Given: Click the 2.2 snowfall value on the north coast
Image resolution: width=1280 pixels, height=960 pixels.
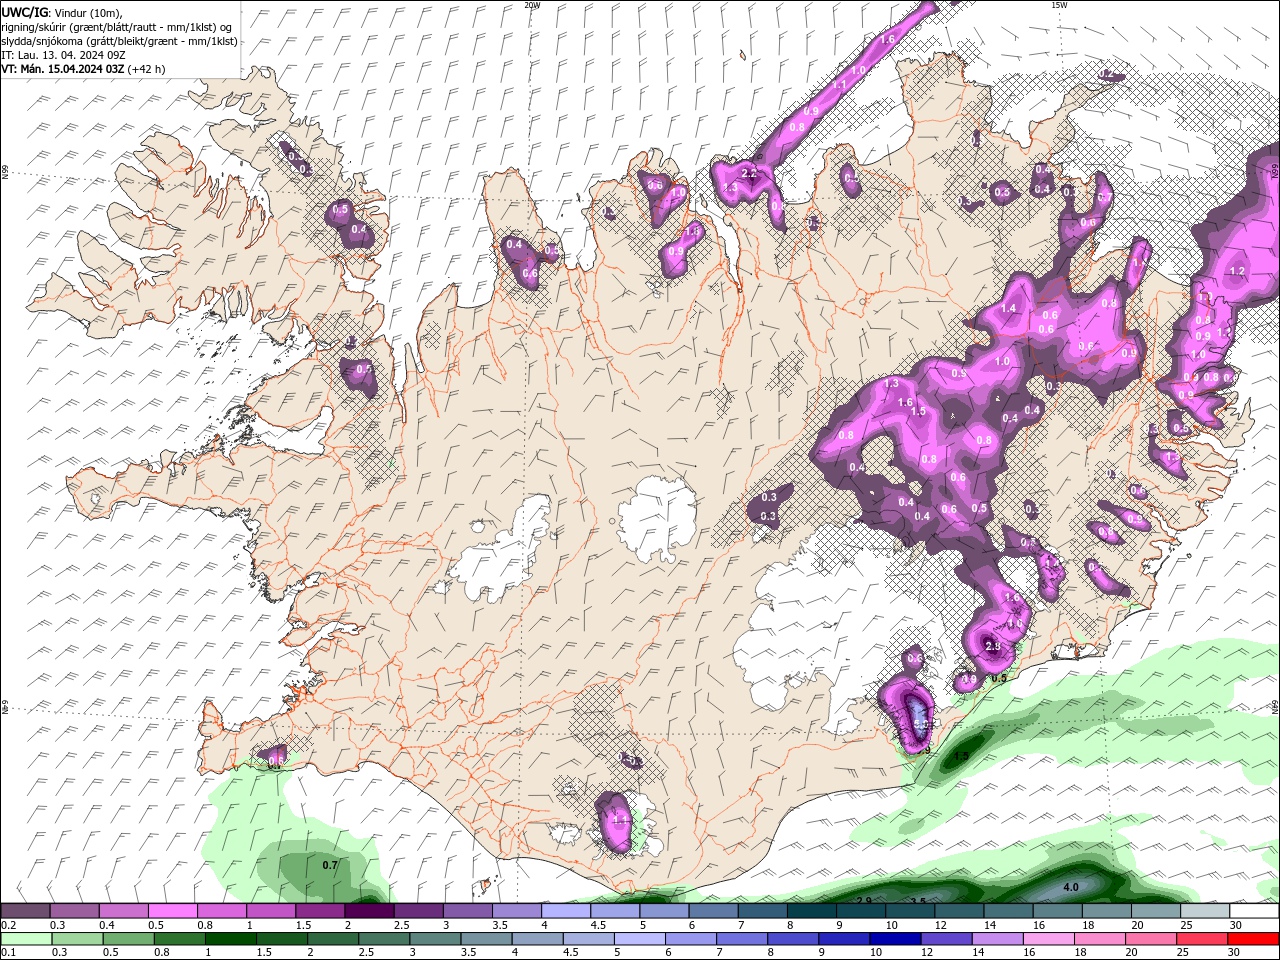Looking at the screenshot, I should [749, 174].
